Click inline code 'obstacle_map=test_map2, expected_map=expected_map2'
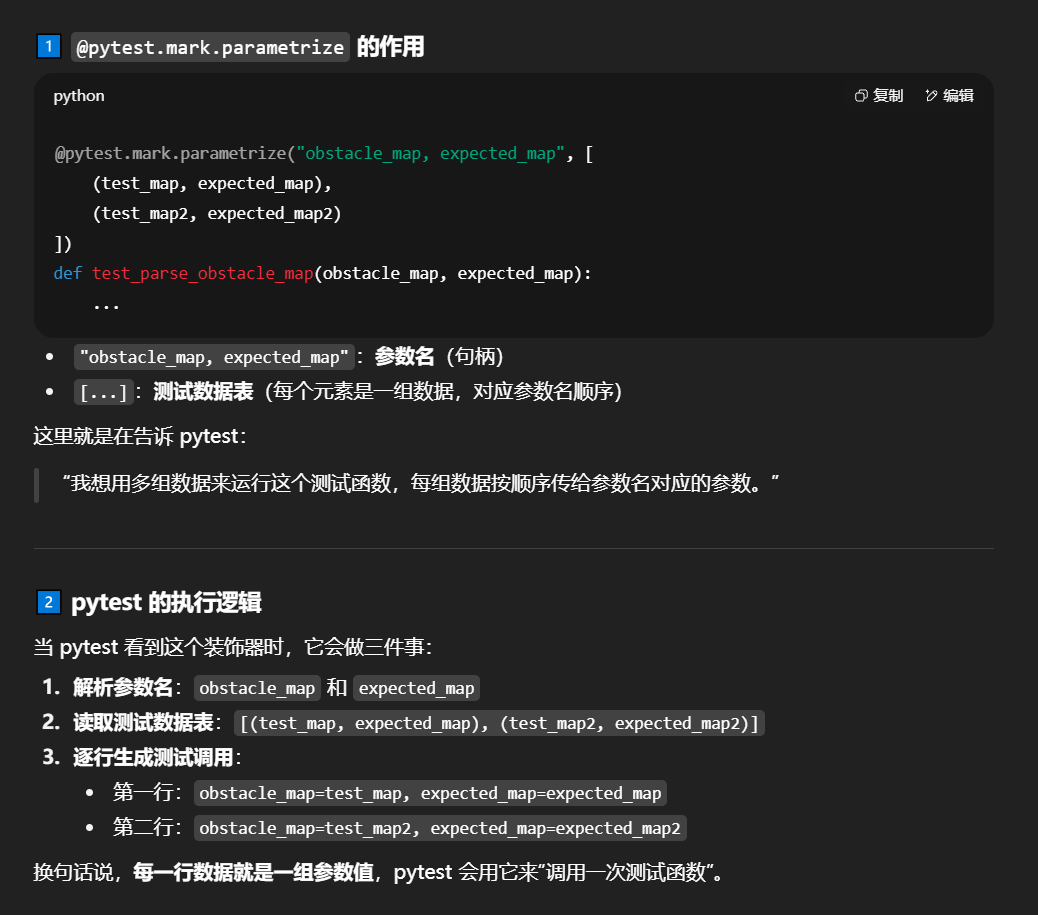 (x=440, y=828)
